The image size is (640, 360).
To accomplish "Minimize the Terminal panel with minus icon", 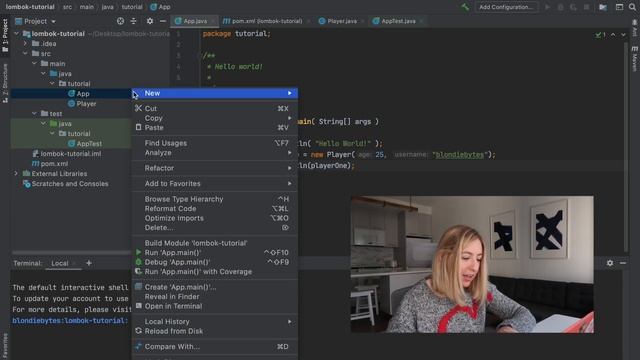I will click(x=623, y=263).
